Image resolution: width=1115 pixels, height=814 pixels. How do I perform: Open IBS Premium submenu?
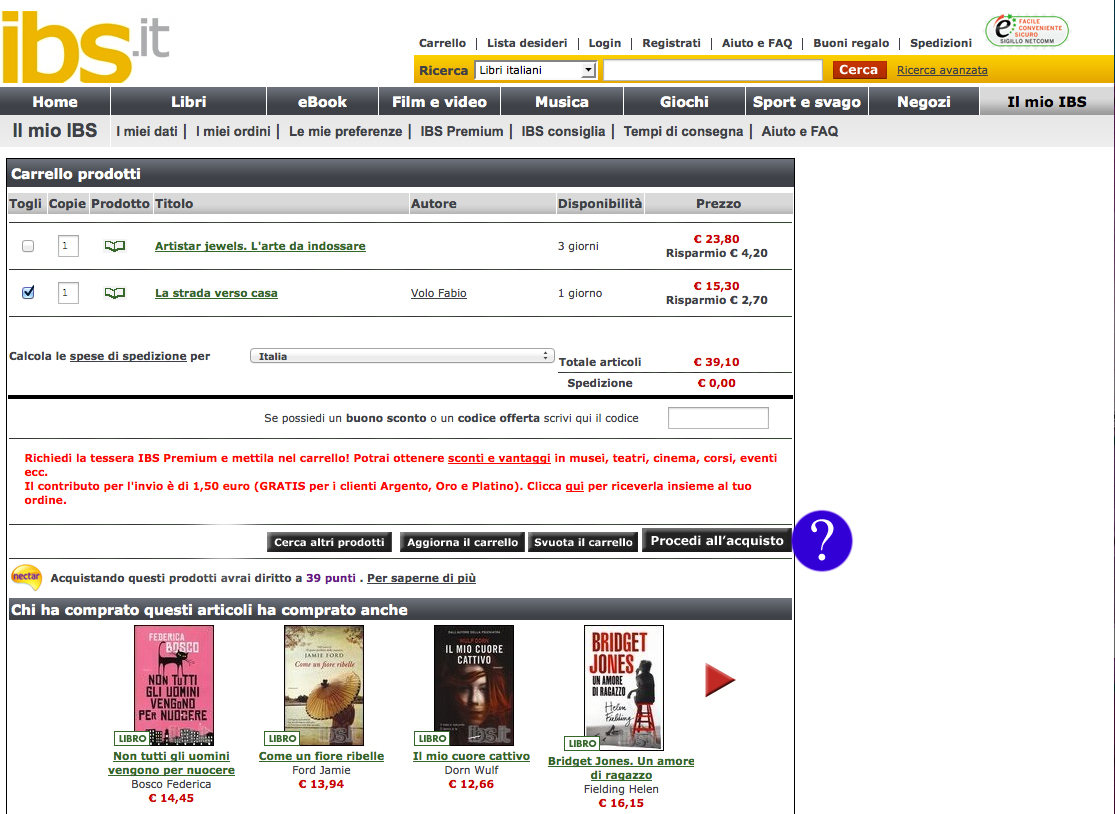(x=462, y=132)
